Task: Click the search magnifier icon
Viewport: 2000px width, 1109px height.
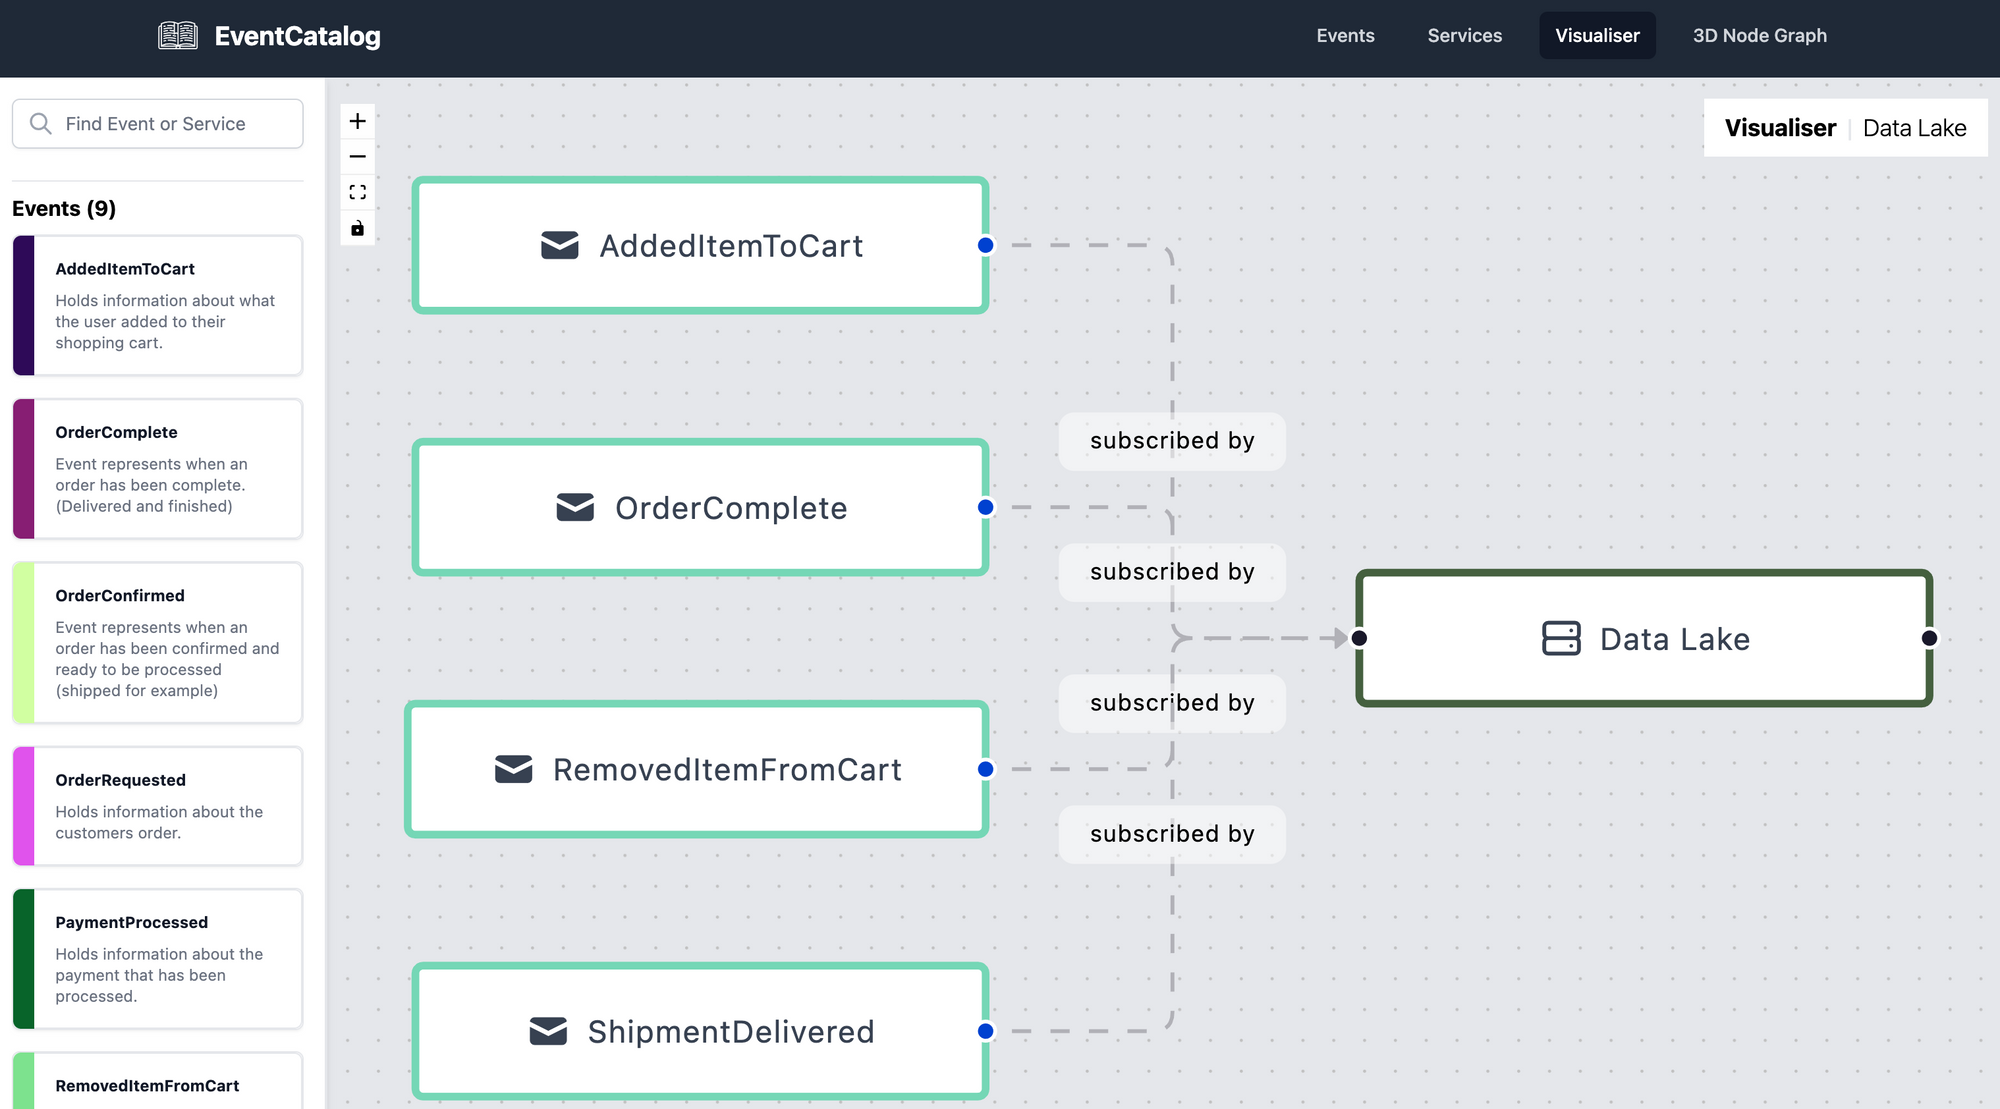Action: point(40,123)
